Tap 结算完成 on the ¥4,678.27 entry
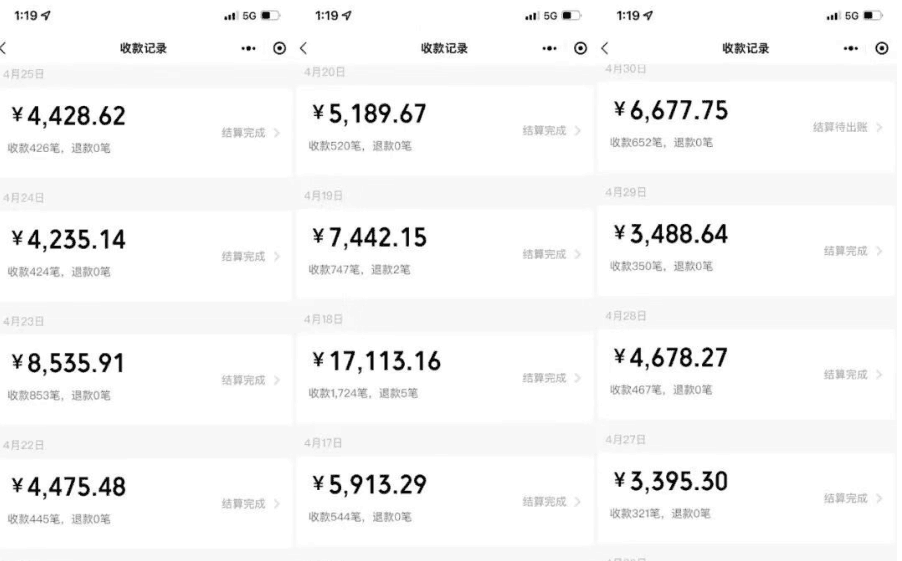 coord(846,375)
